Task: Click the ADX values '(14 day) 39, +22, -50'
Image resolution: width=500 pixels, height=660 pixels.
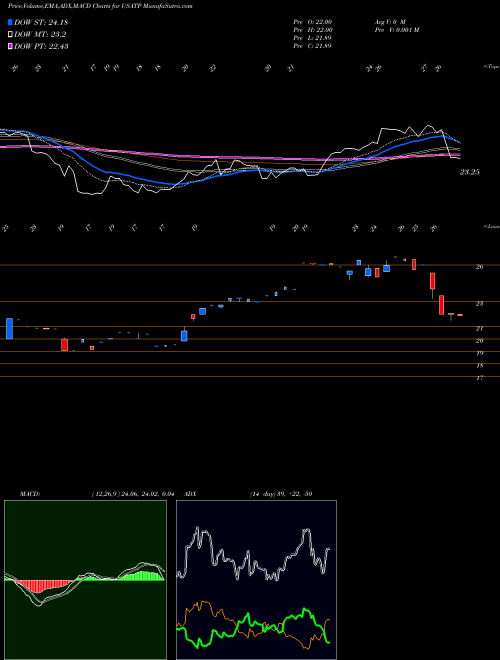Action: (x=281, y=494)
